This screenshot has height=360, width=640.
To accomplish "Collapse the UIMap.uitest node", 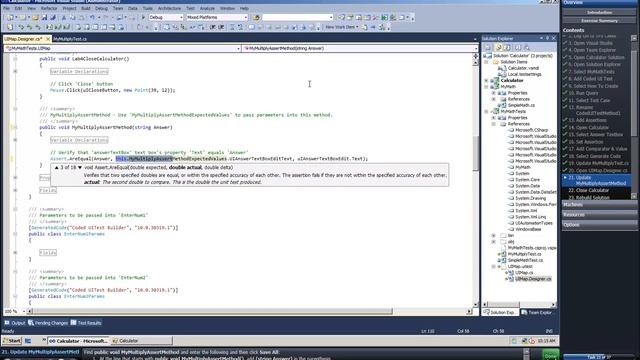I will (493, 267).
